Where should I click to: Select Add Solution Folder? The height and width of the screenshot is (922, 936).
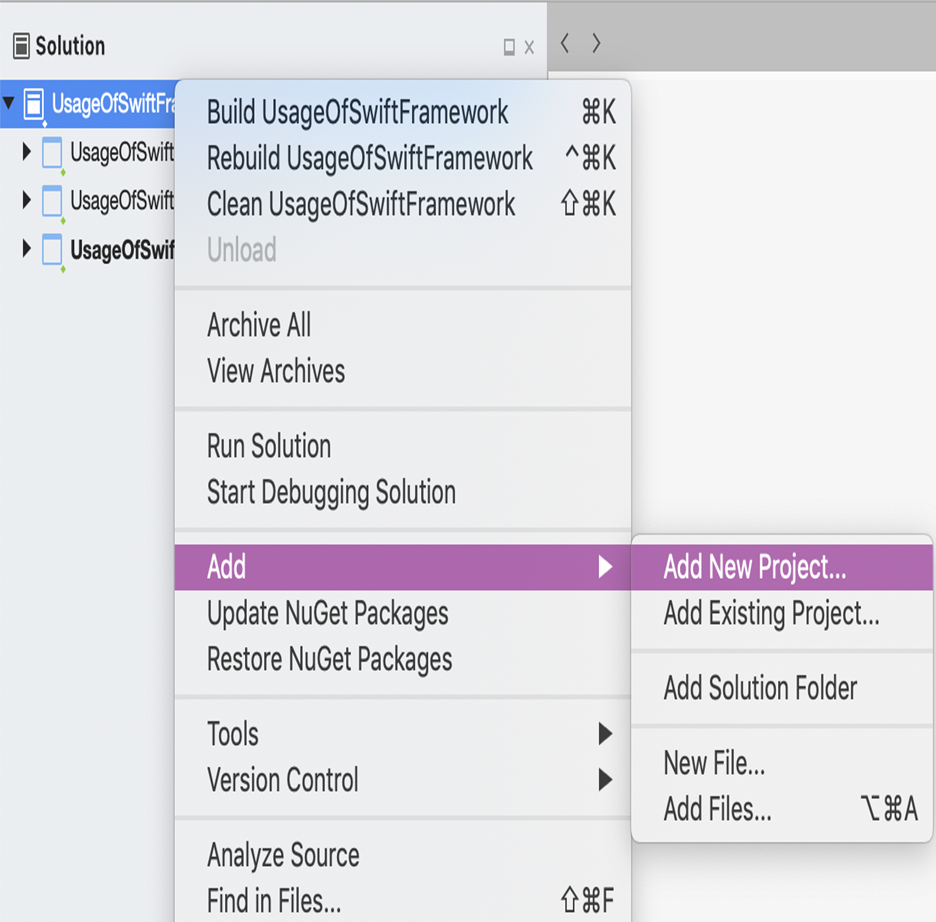tap(782, 687)
